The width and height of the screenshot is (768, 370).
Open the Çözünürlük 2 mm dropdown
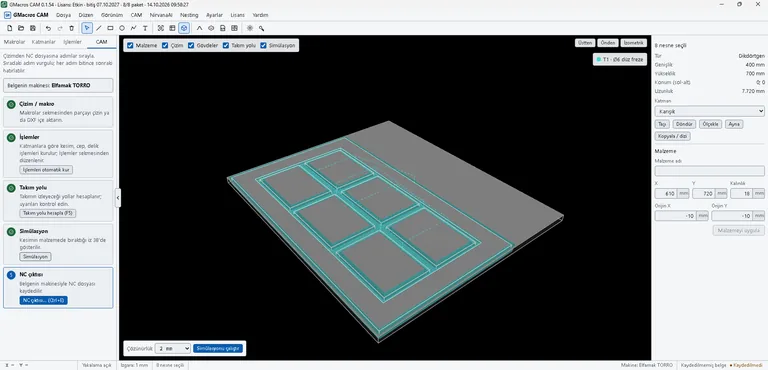pos(172,348)
